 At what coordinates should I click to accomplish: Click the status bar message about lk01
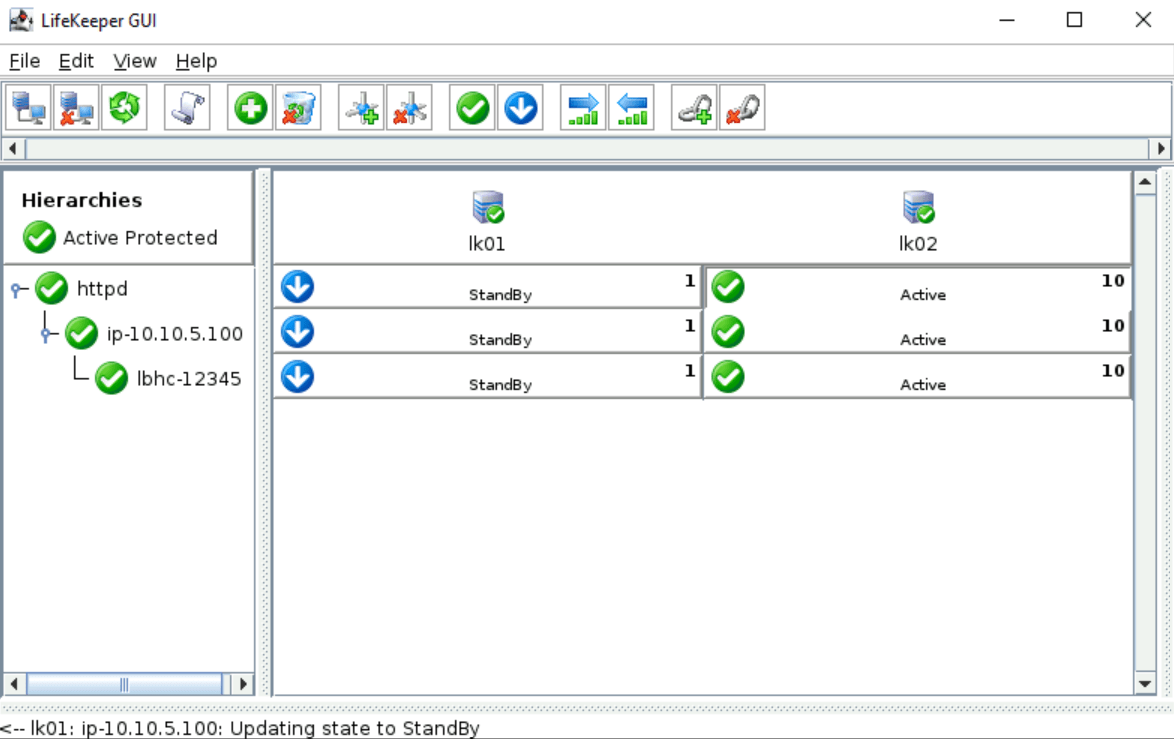pyautogui.click(x=240, y=728)
